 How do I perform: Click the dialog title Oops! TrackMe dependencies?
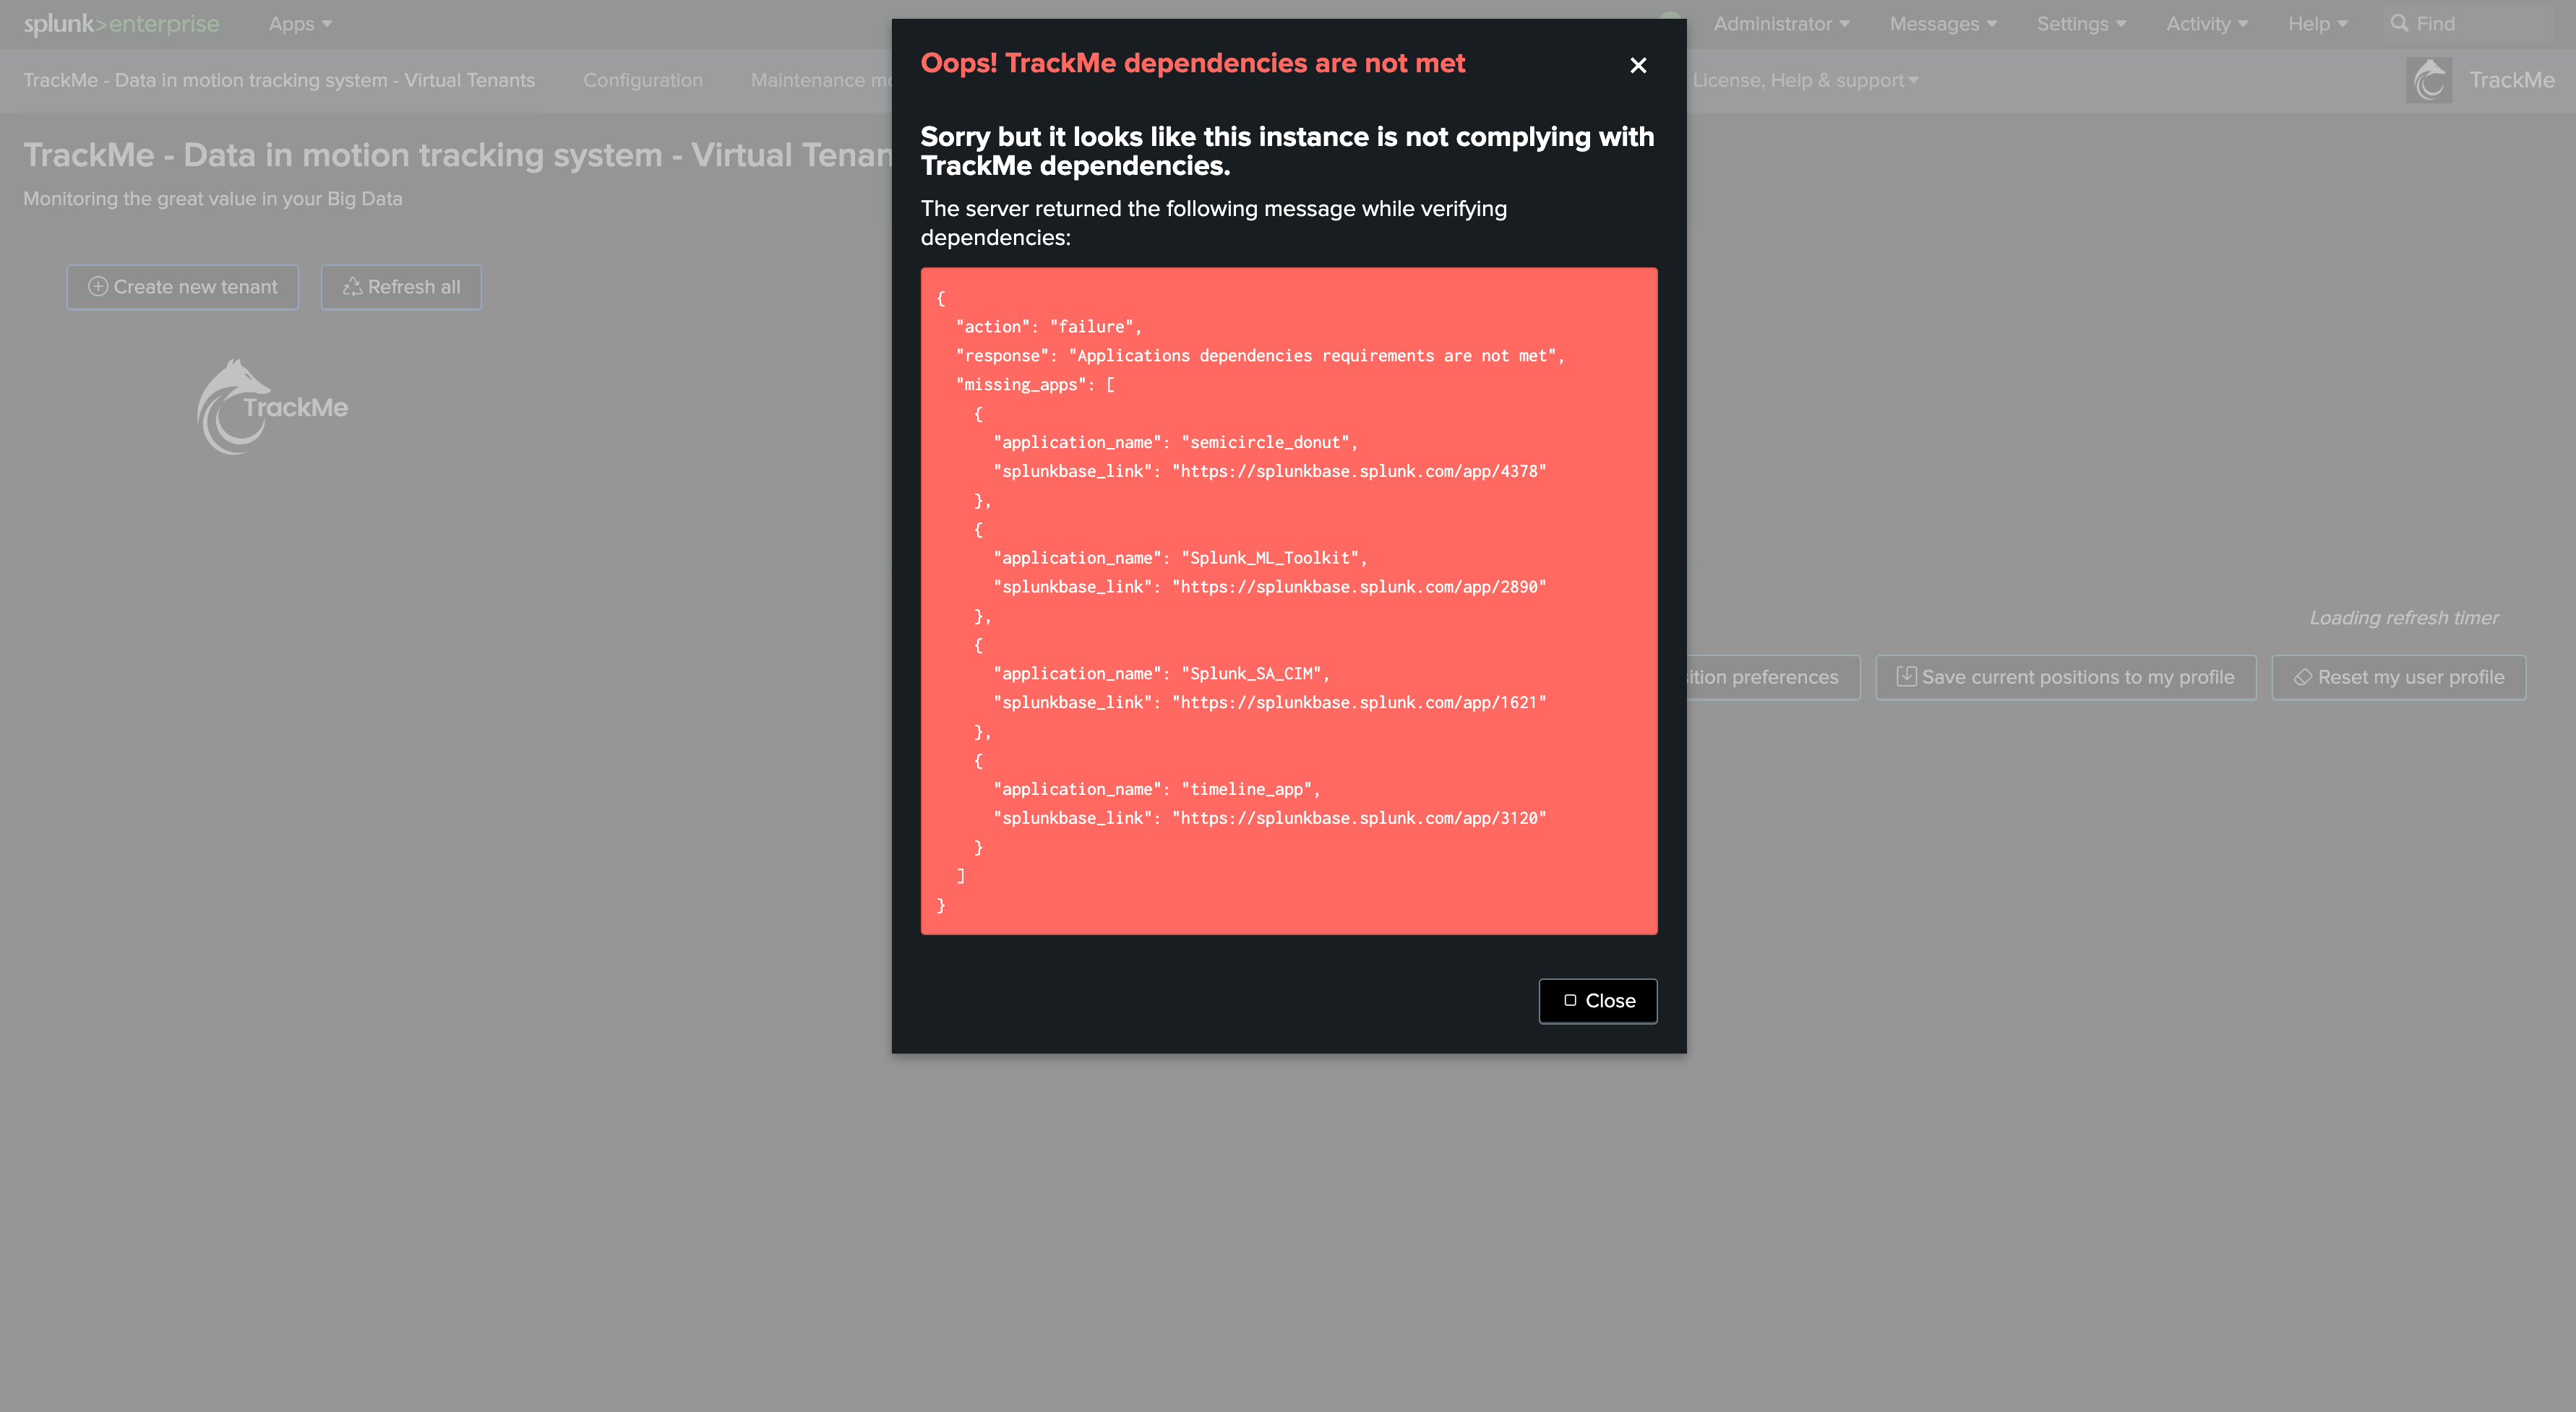tap(1193, 63)
